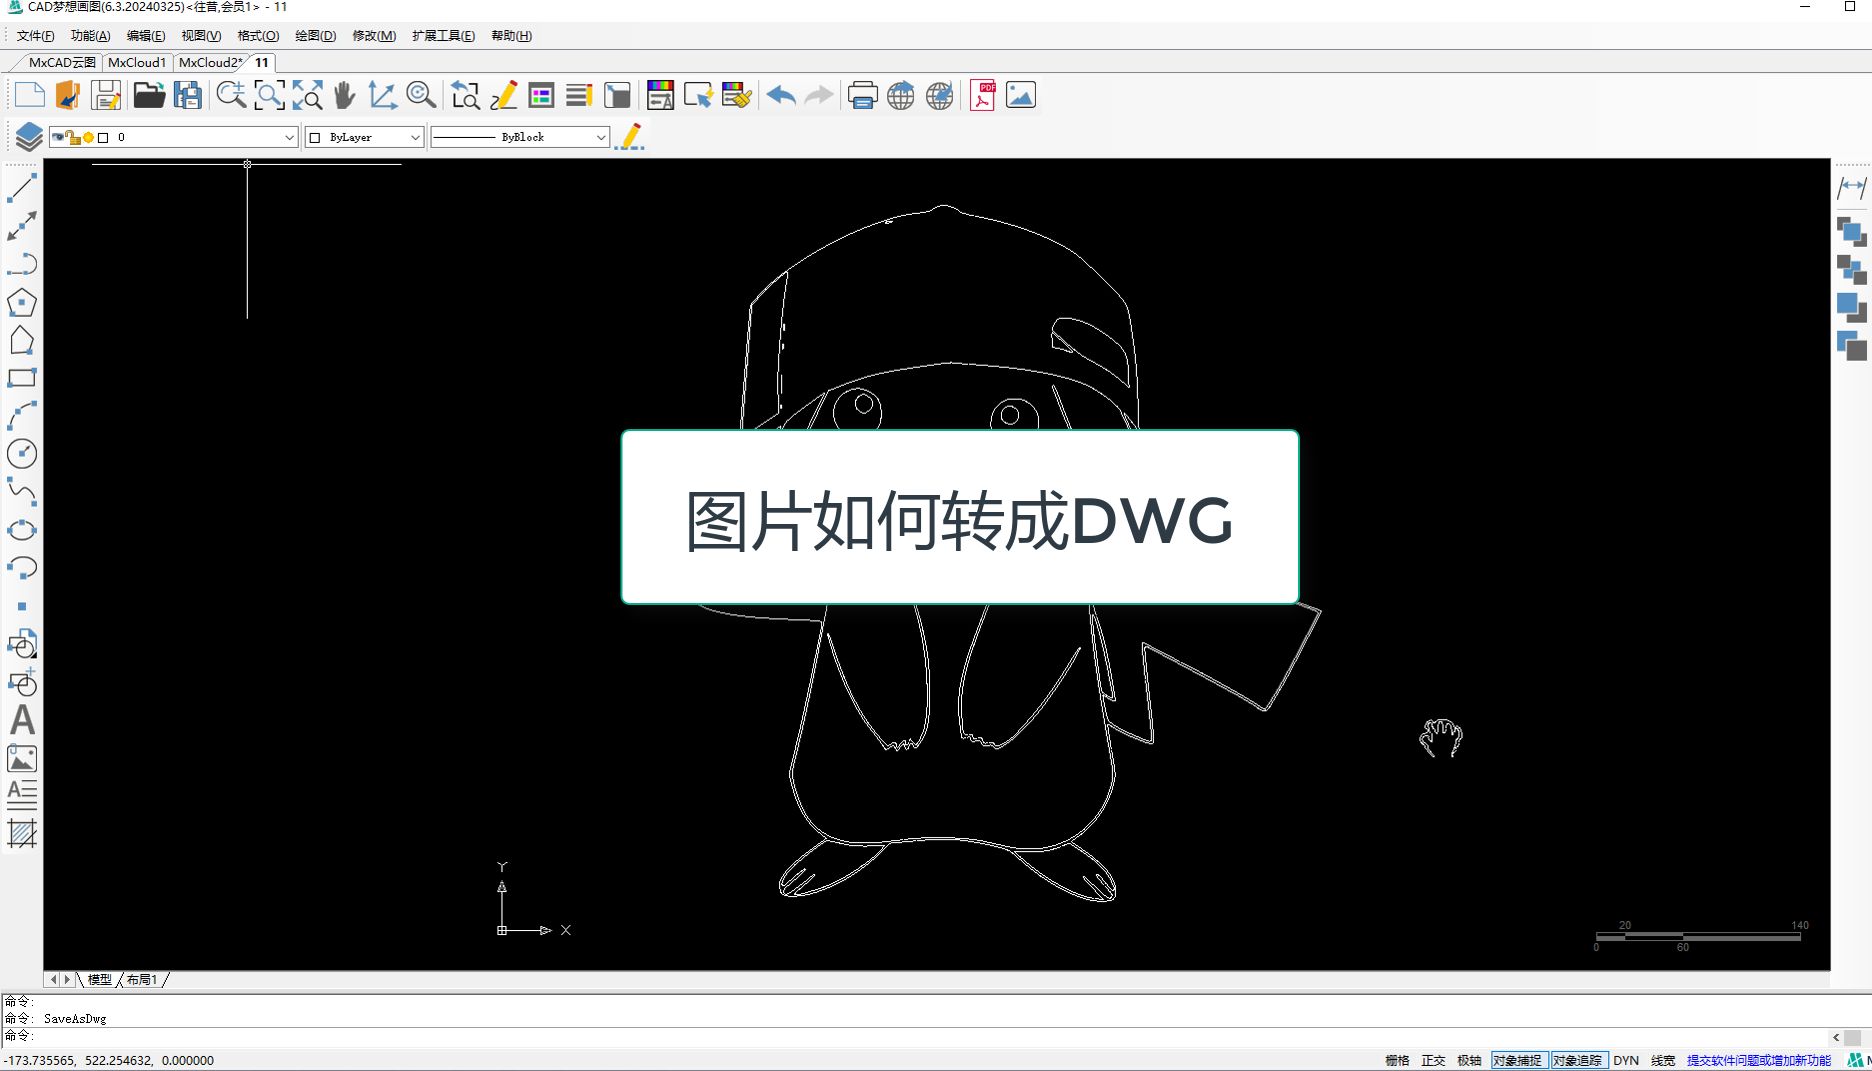Open the 视图(V) menu
The height and width of the screenshot is (1071, 1872).
[x=201, y=35]
